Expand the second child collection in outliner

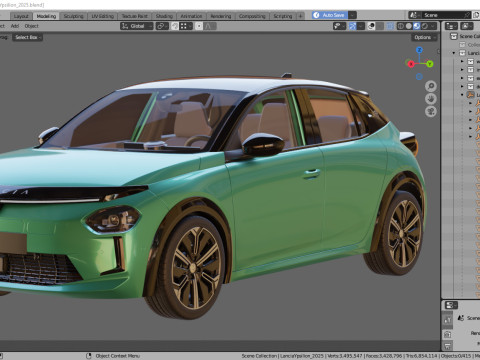point(462,70)
